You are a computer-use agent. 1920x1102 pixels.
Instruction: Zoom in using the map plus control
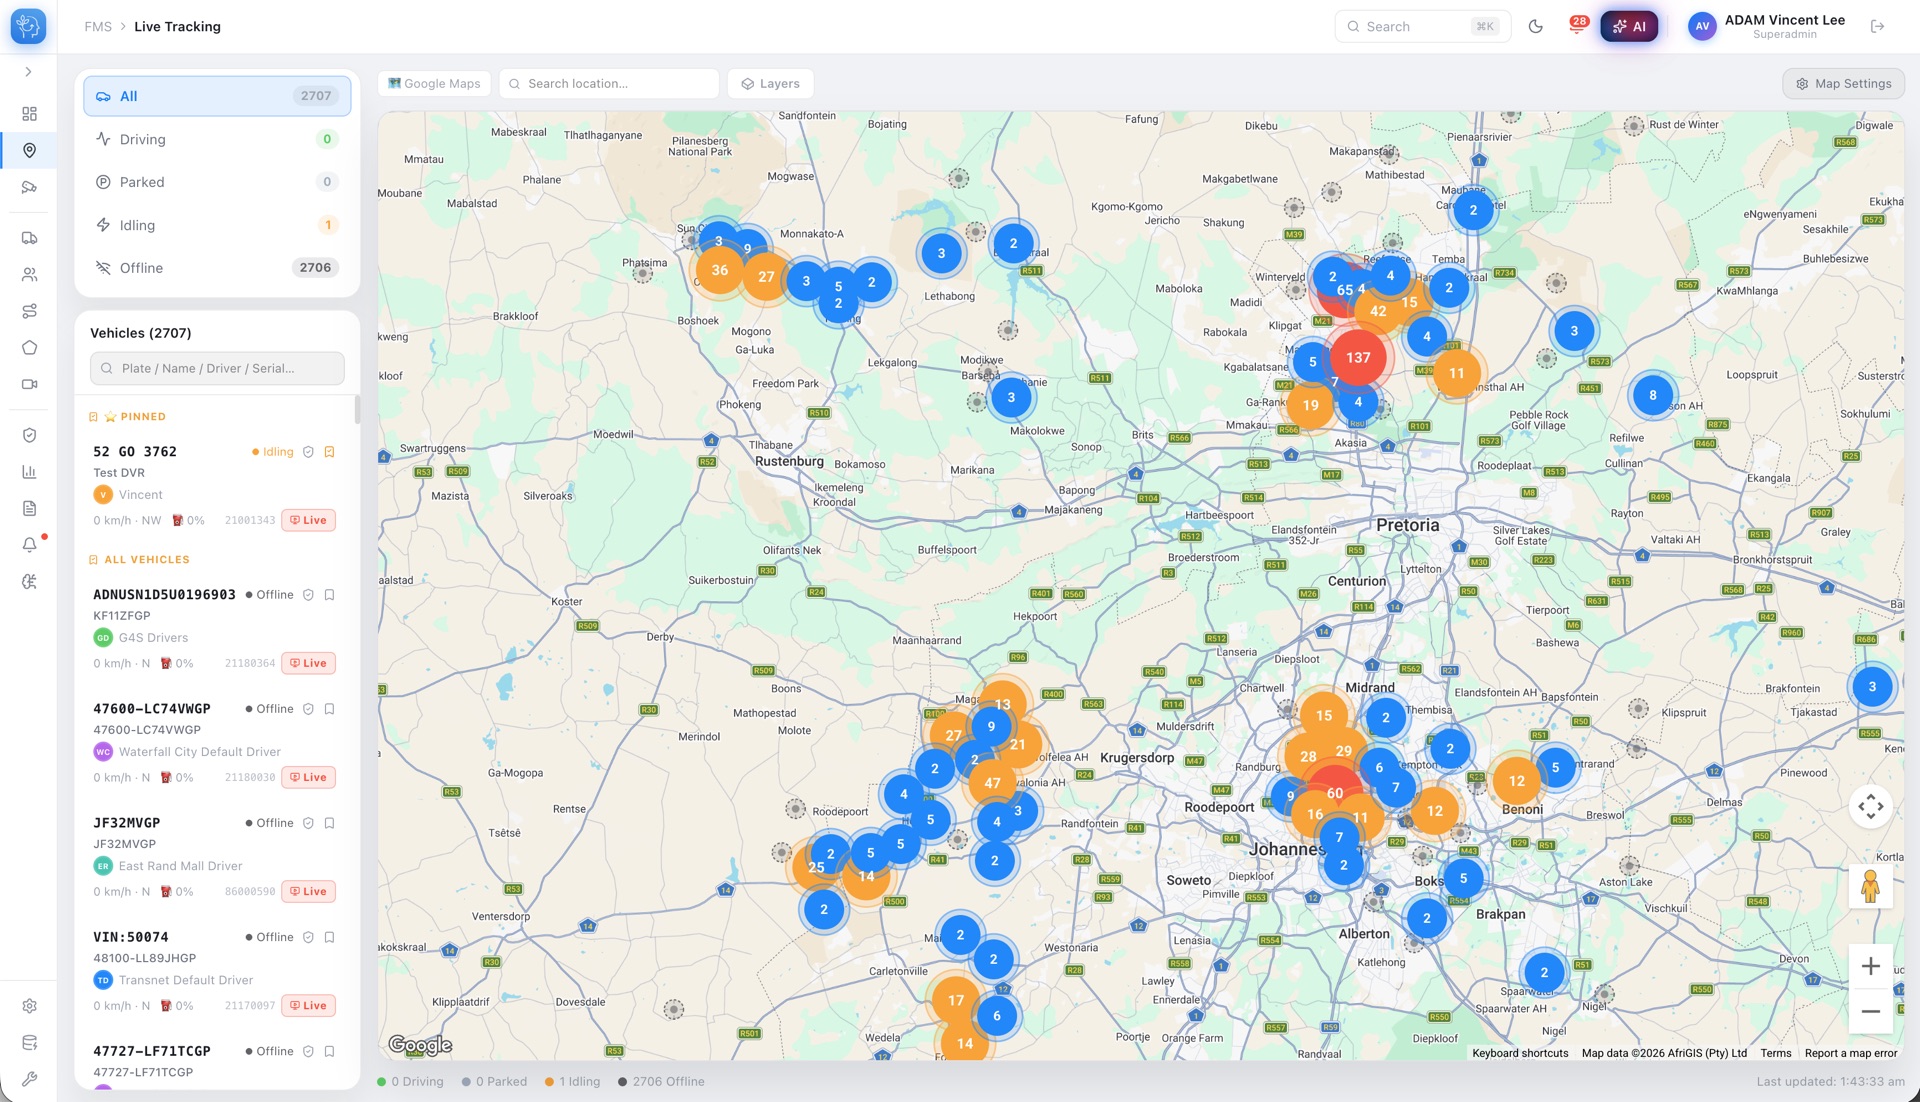pos(1871,965)
